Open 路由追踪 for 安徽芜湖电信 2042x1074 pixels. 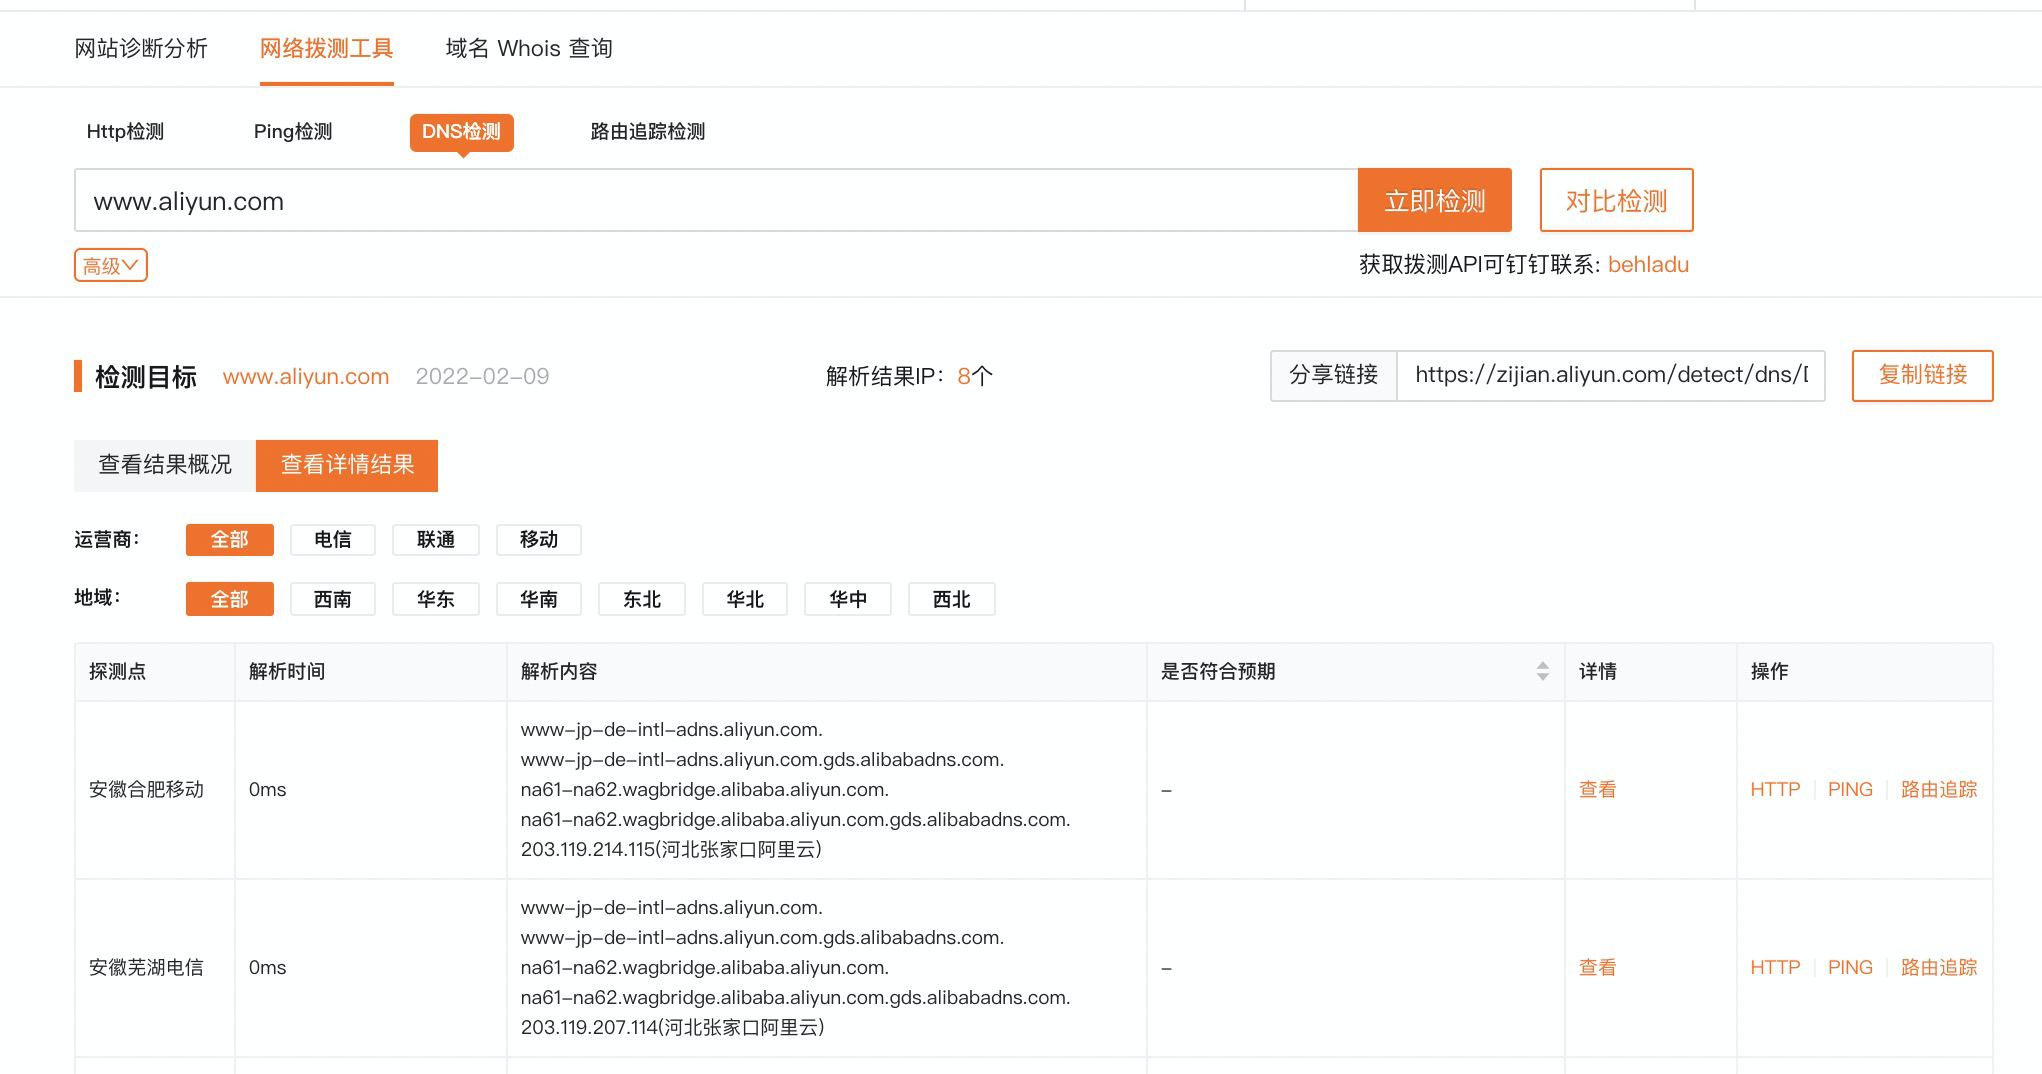coord(1939,967)
